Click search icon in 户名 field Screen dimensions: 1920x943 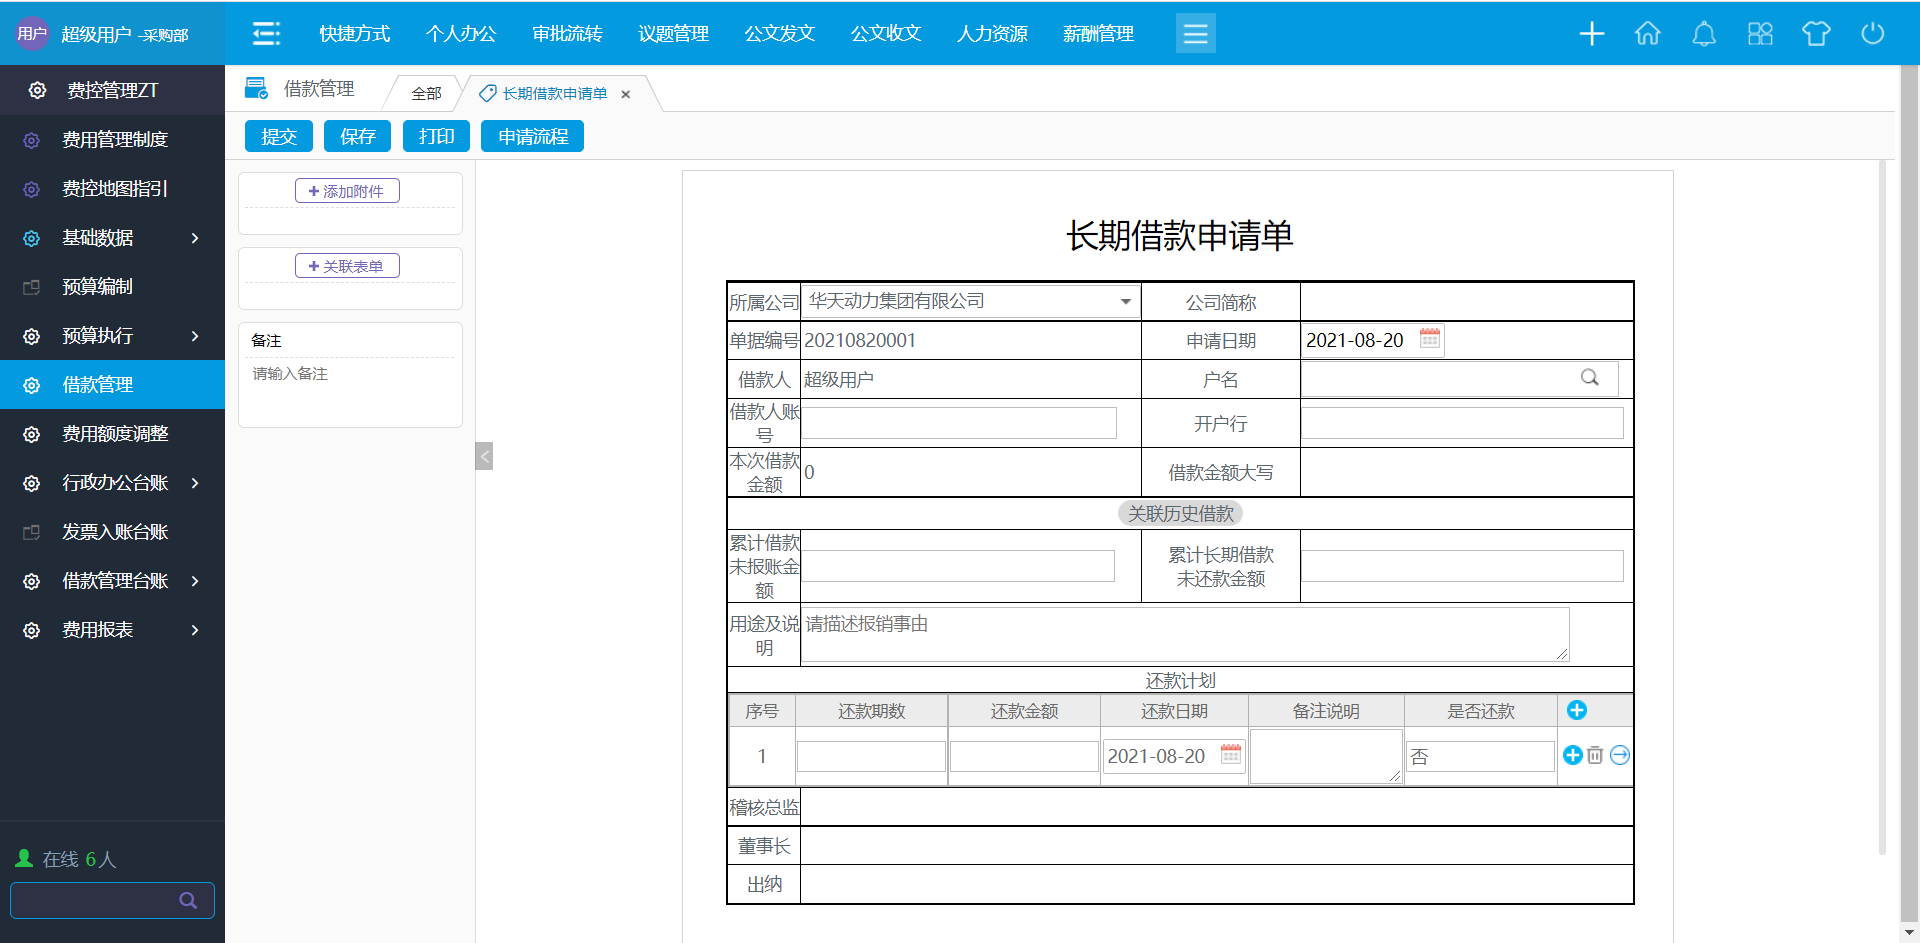(1589, 378)
